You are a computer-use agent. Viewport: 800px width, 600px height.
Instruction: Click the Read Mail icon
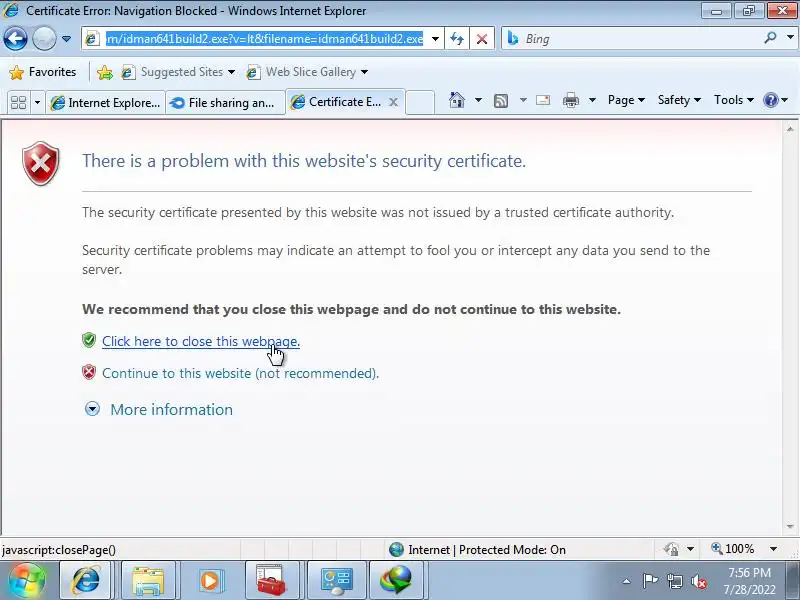pyautogui.click(x=543, y=100)
